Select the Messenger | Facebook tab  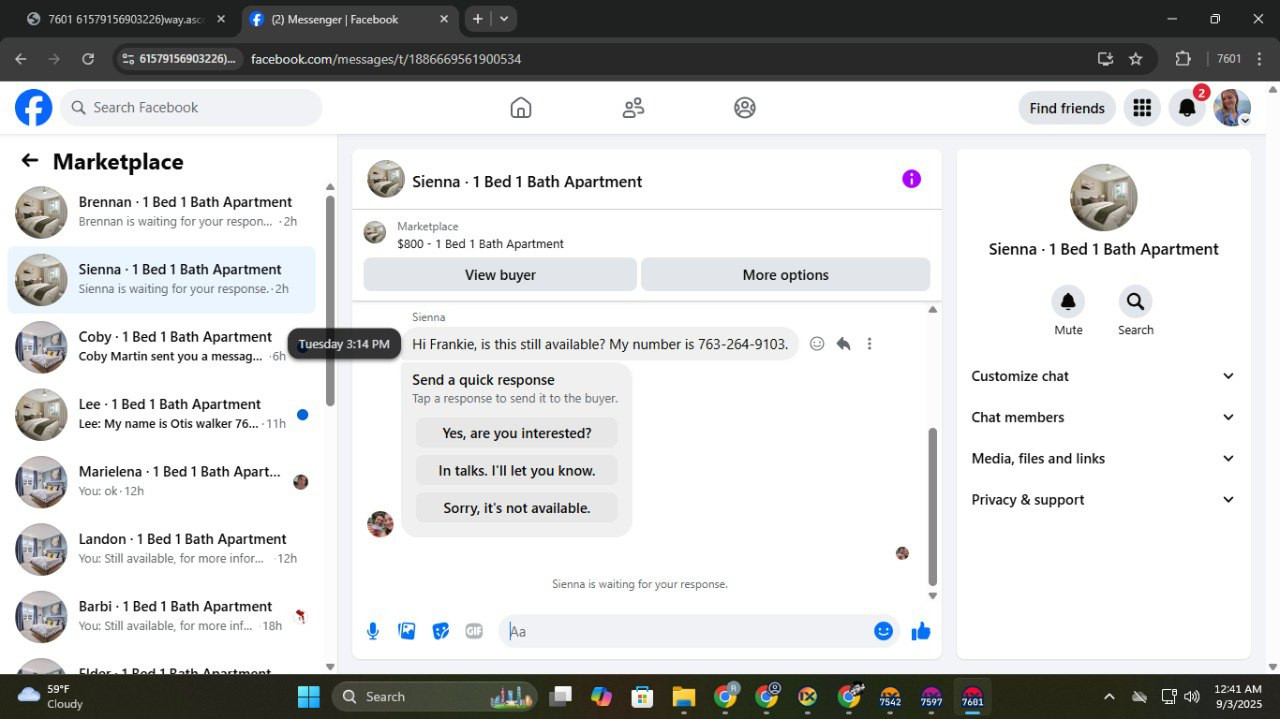(349, 19)
